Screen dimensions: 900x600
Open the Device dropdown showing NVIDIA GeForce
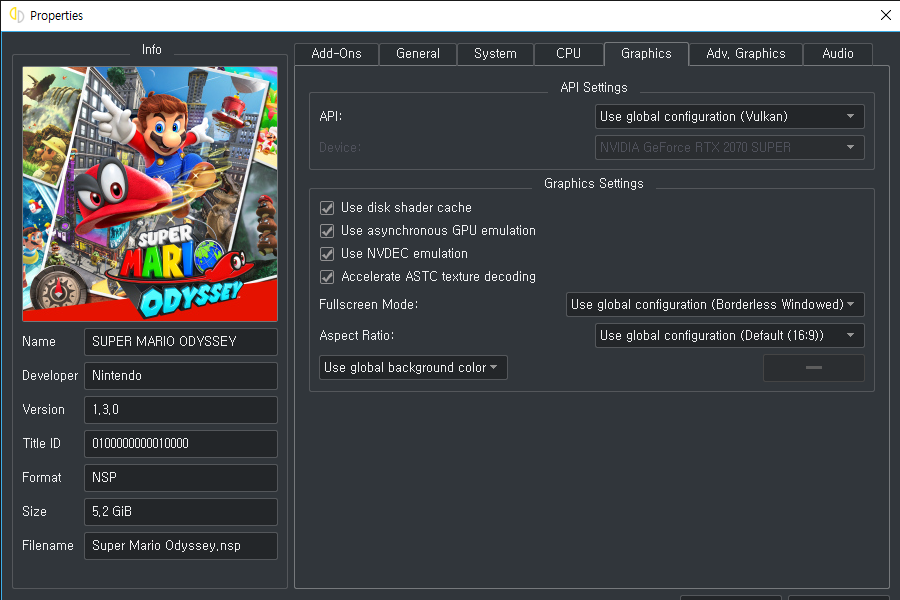[x=730, y=148]
